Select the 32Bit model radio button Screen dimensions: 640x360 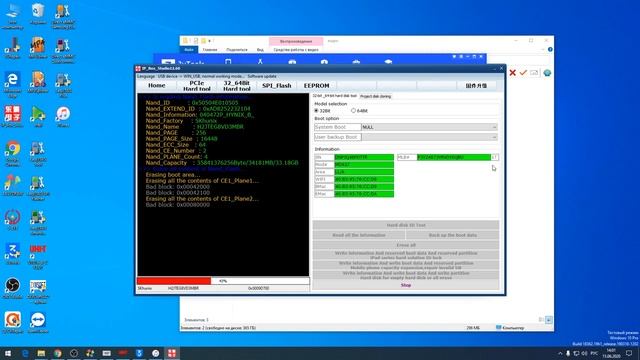(x=322, y=111)
